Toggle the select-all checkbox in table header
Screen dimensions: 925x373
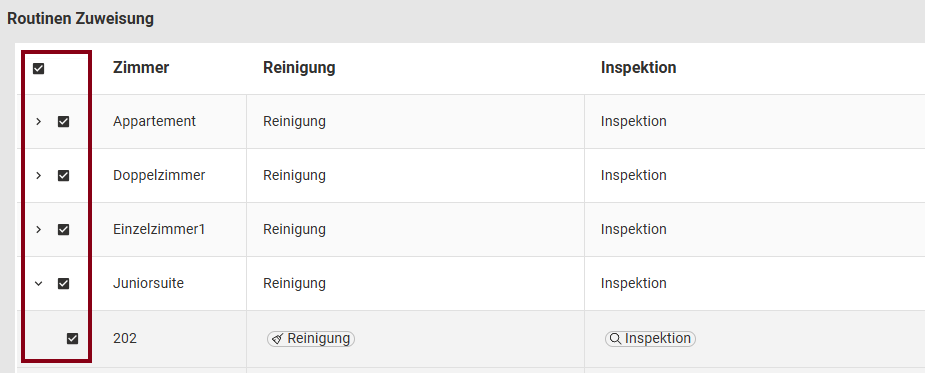[x=38, y=69]
